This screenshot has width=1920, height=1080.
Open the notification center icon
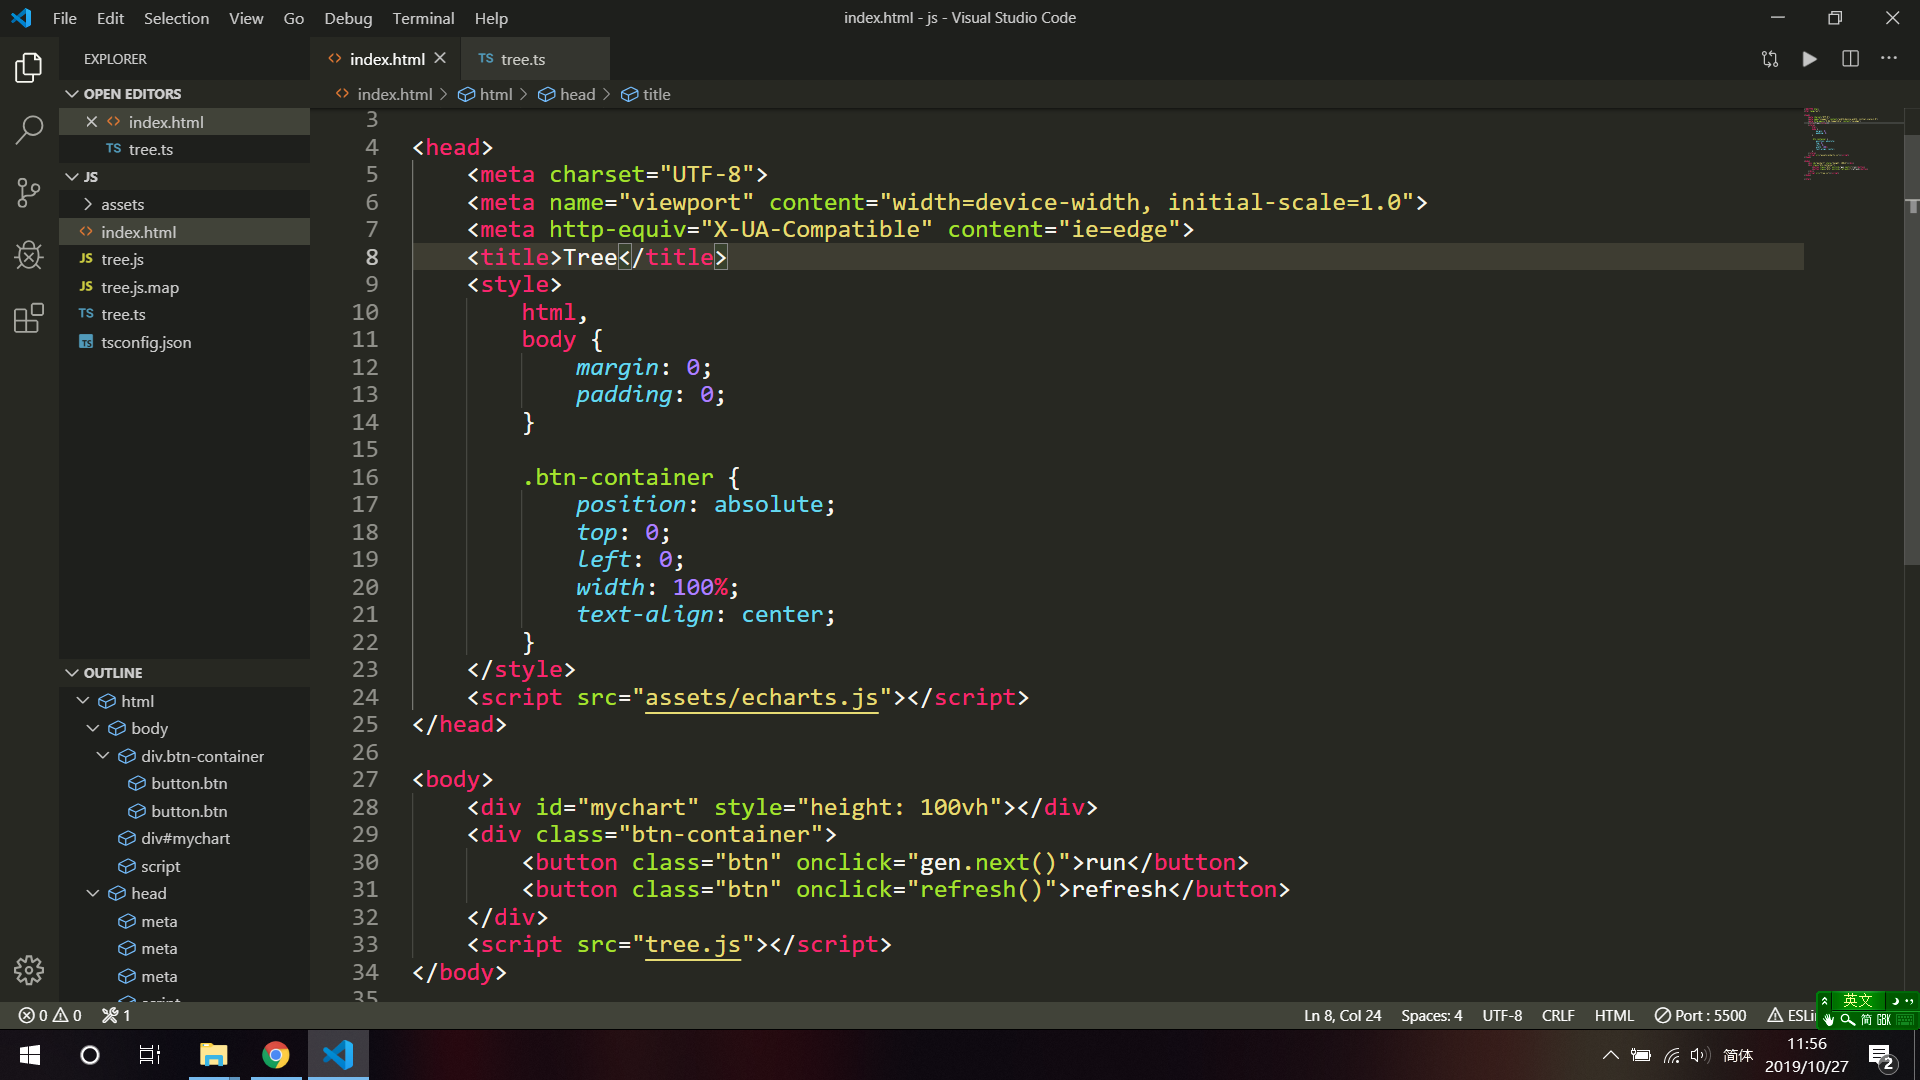tap(1882, 1056)
